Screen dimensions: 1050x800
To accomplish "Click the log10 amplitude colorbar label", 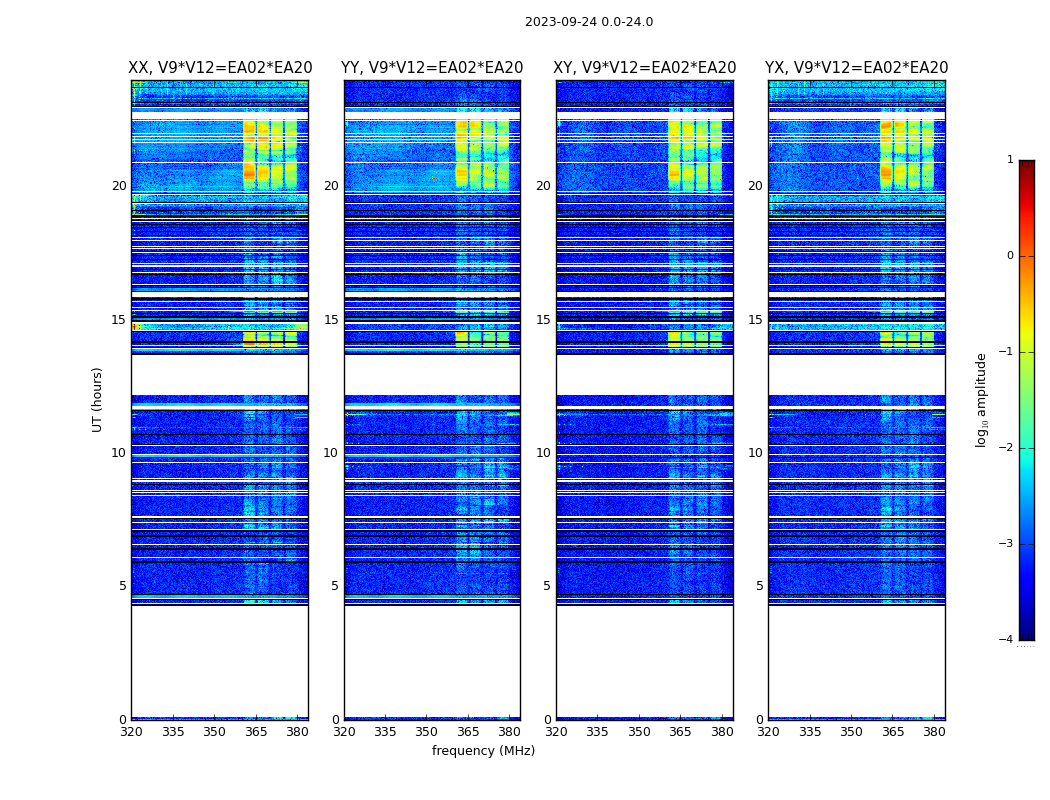I will [982, 400].
